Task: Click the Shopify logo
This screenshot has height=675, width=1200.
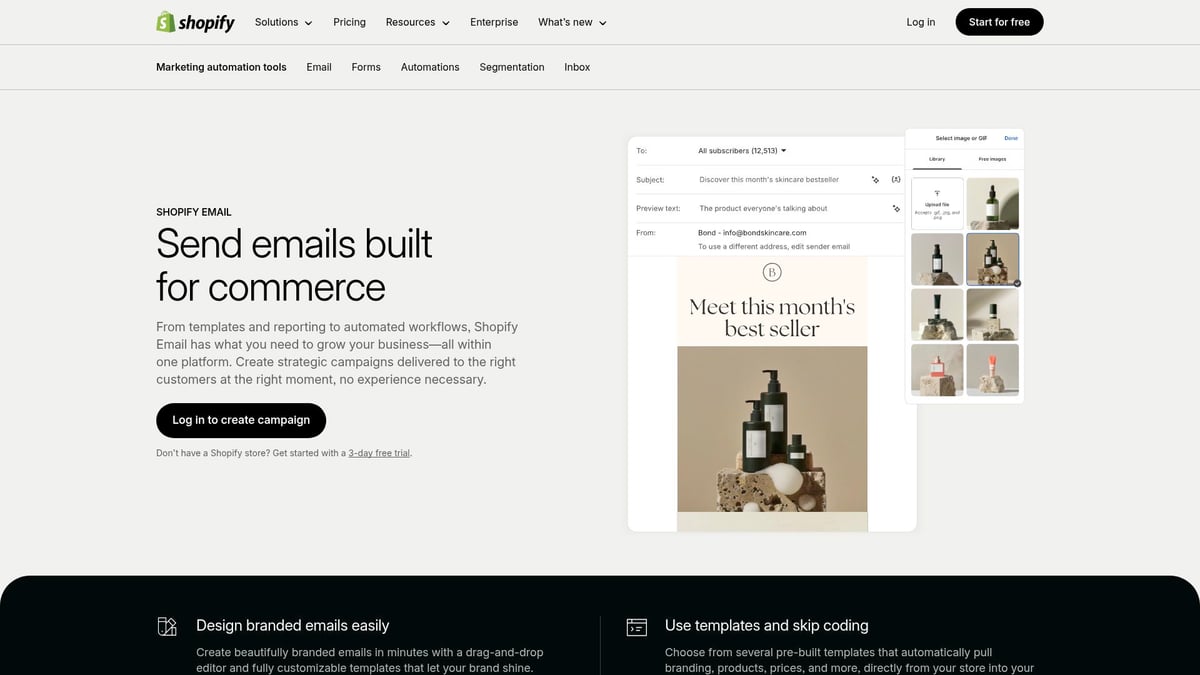Action: 196,21
